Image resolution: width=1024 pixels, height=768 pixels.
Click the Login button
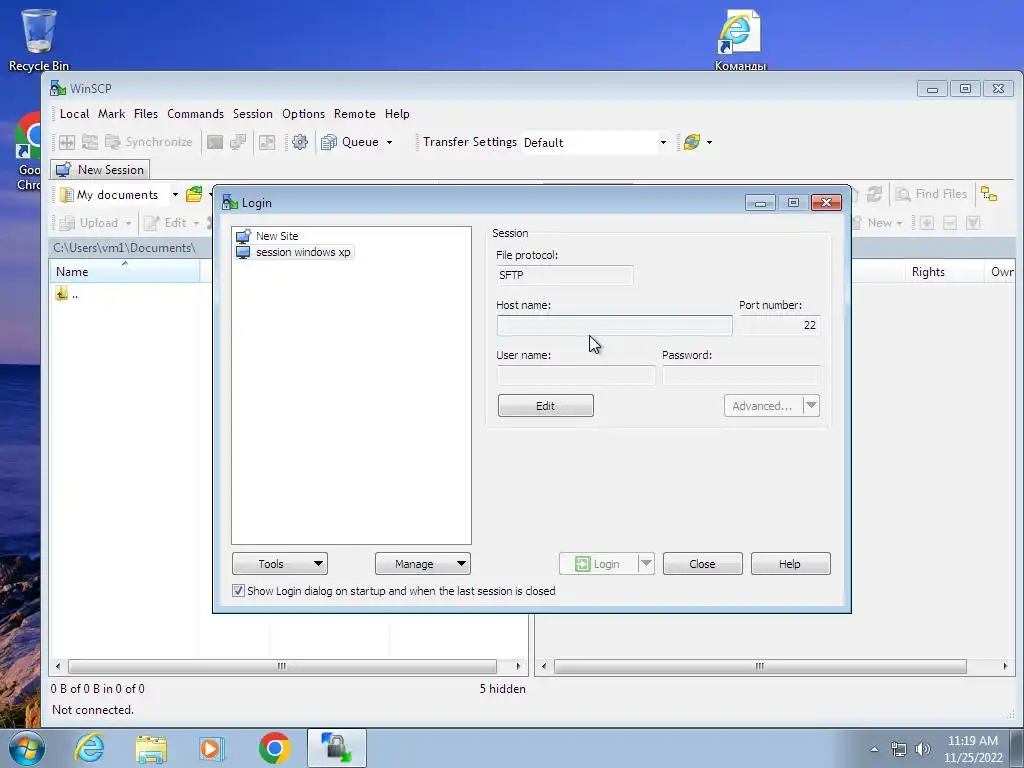(598, 564)
